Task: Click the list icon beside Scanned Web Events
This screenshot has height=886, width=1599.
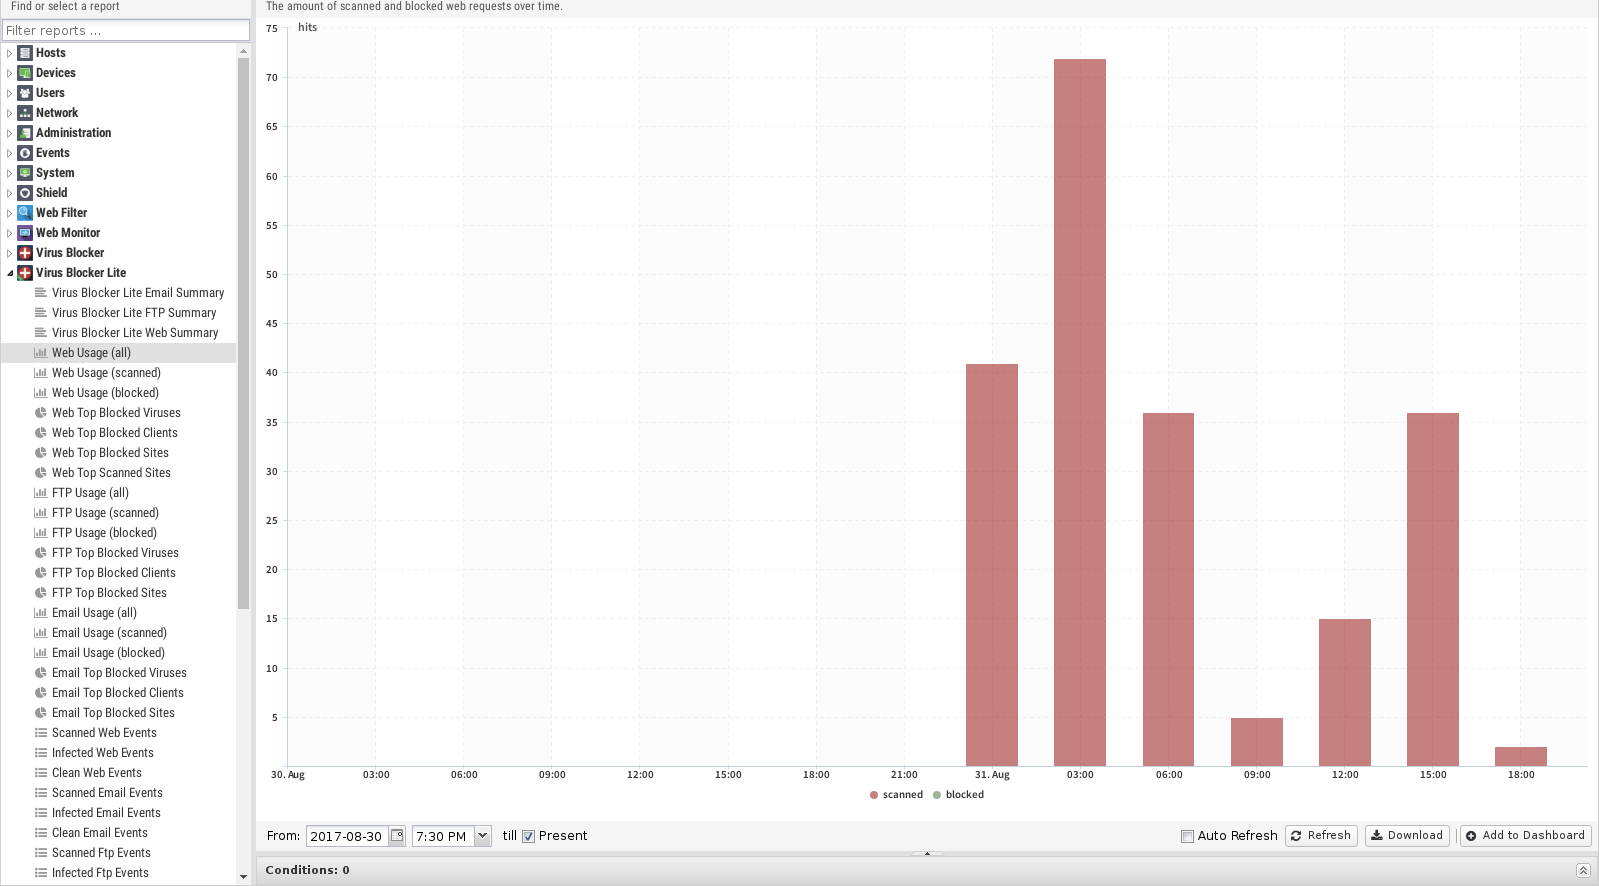Action: pos(41,733)
